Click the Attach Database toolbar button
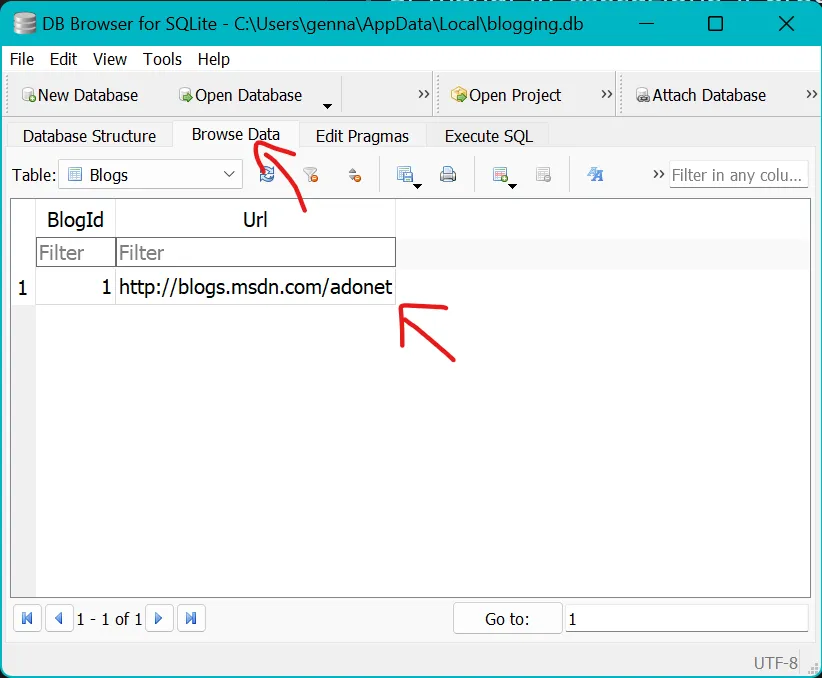The height and width of the screenshot is (678, 822). pyautogui.click(x=701, y=95)
